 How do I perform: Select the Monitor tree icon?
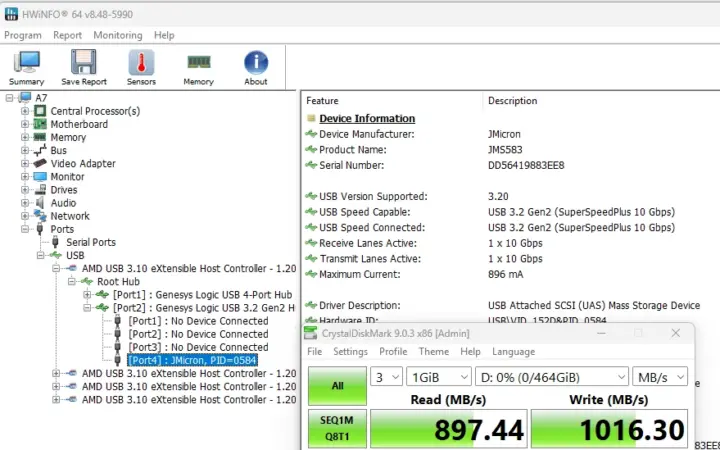[40, 176]
